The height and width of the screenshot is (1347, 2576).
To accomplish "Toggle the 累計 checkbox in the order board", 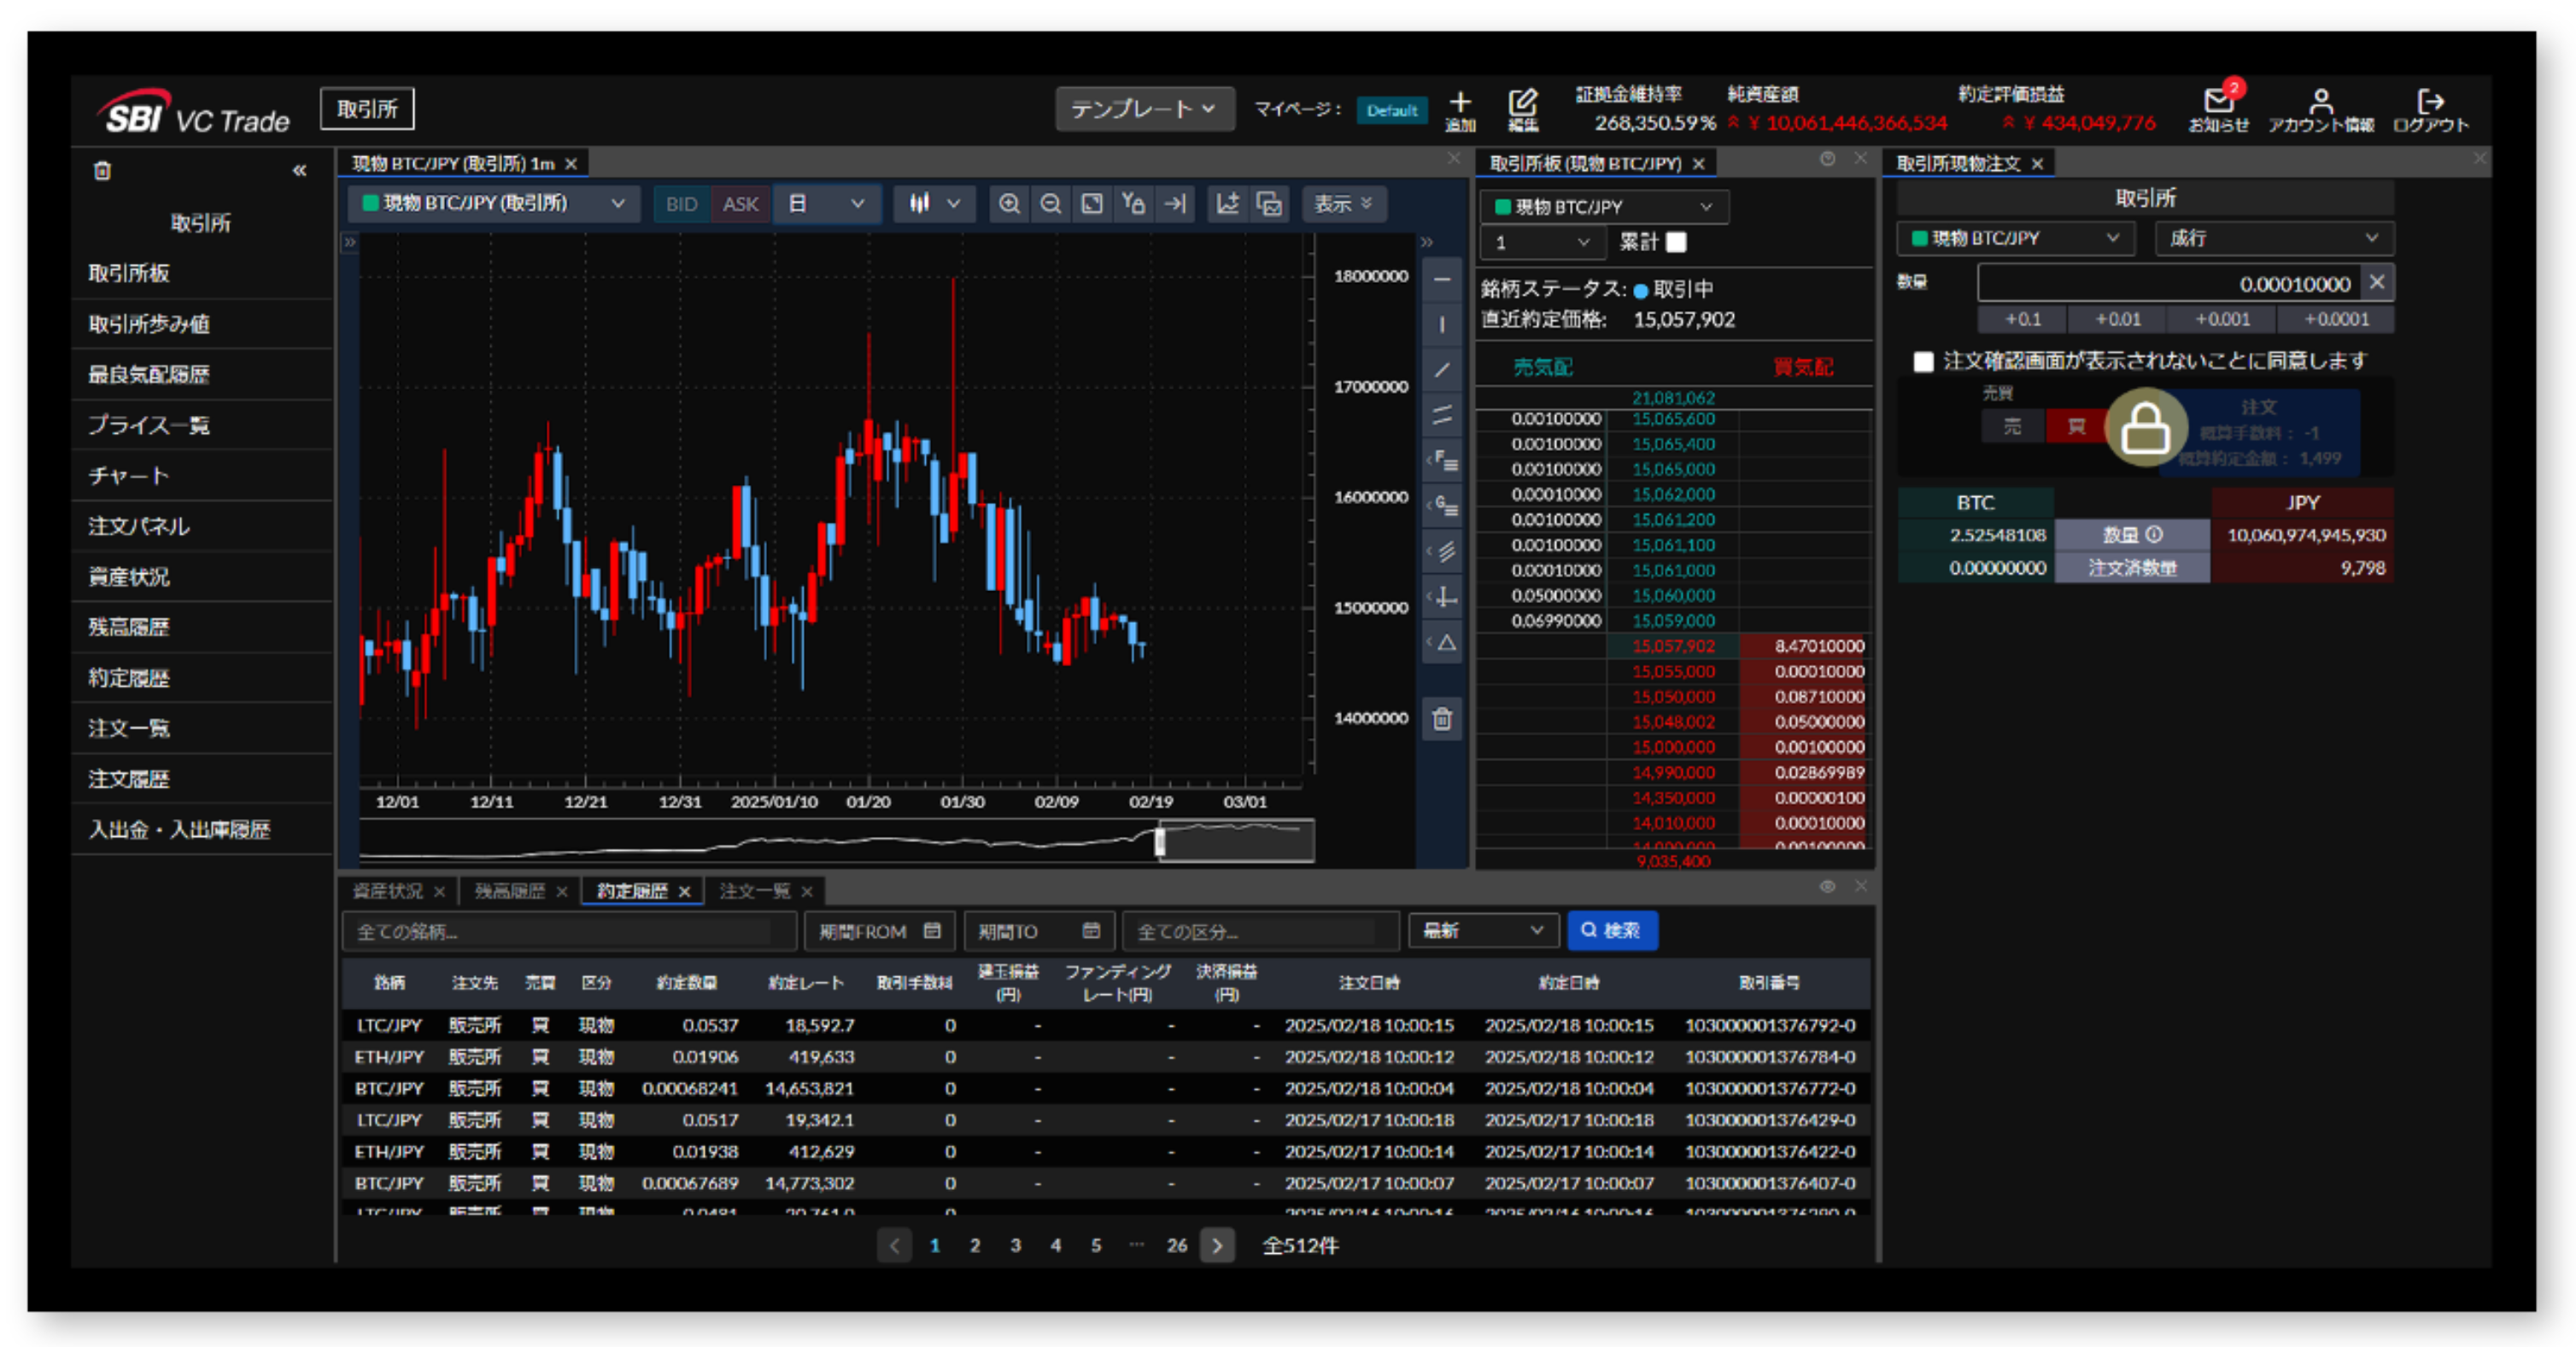I will pos(1676,242).
